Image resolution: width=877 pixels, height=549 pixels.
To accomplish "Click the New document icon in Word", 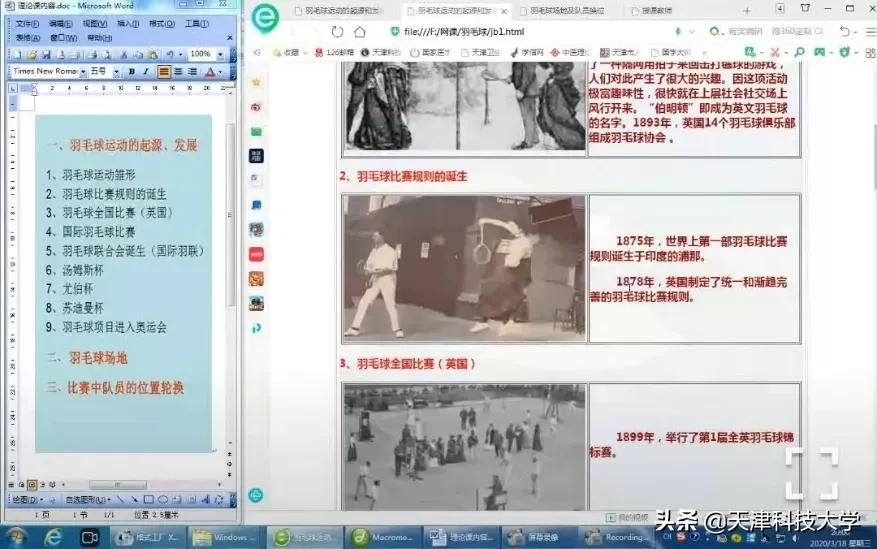I will click(x=17, y=54).
